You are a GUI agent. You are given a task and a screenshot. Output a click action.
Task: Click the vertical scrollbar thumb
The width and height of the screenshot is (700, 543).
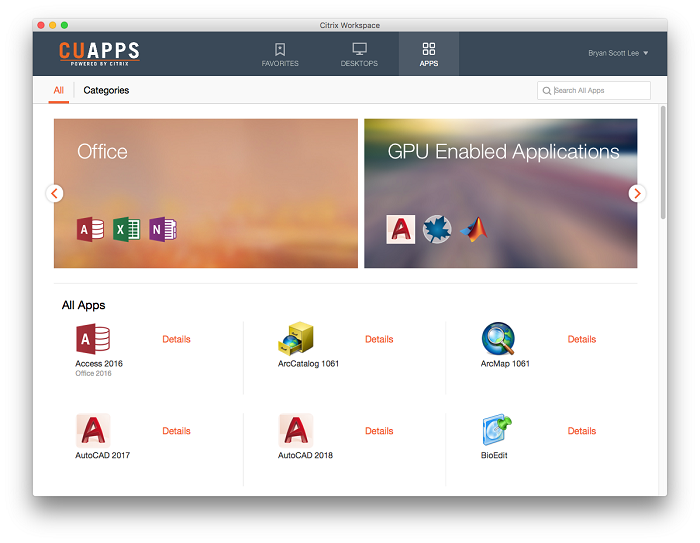tap(663, 163)
